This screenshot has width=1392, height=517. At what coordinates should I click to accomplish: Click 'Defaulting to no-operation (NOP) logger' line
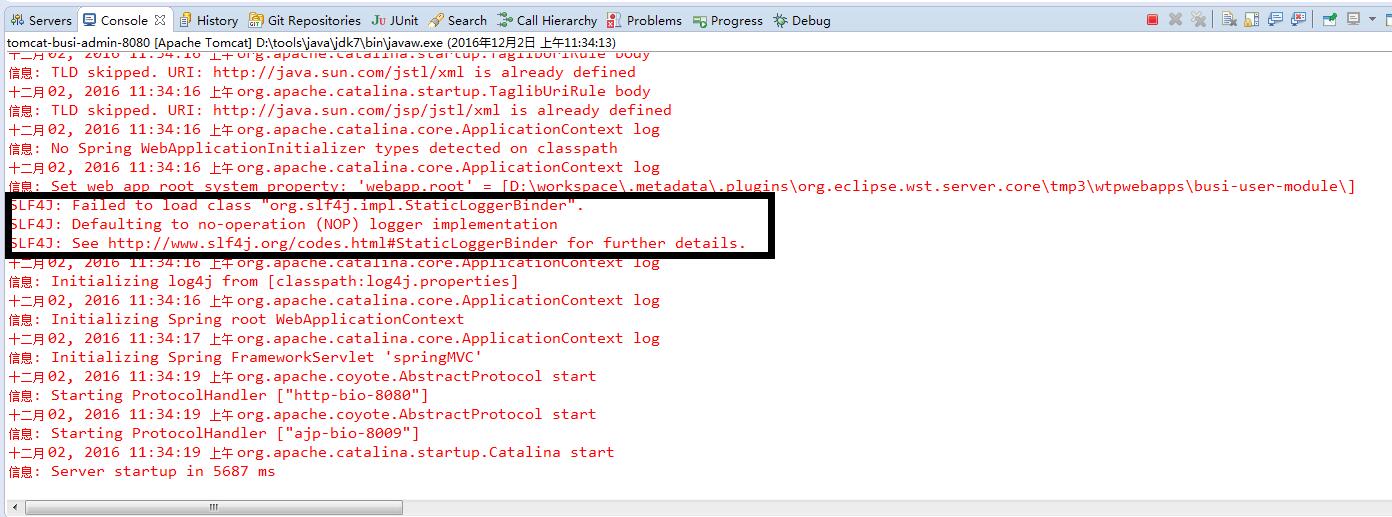coord(283,224)
